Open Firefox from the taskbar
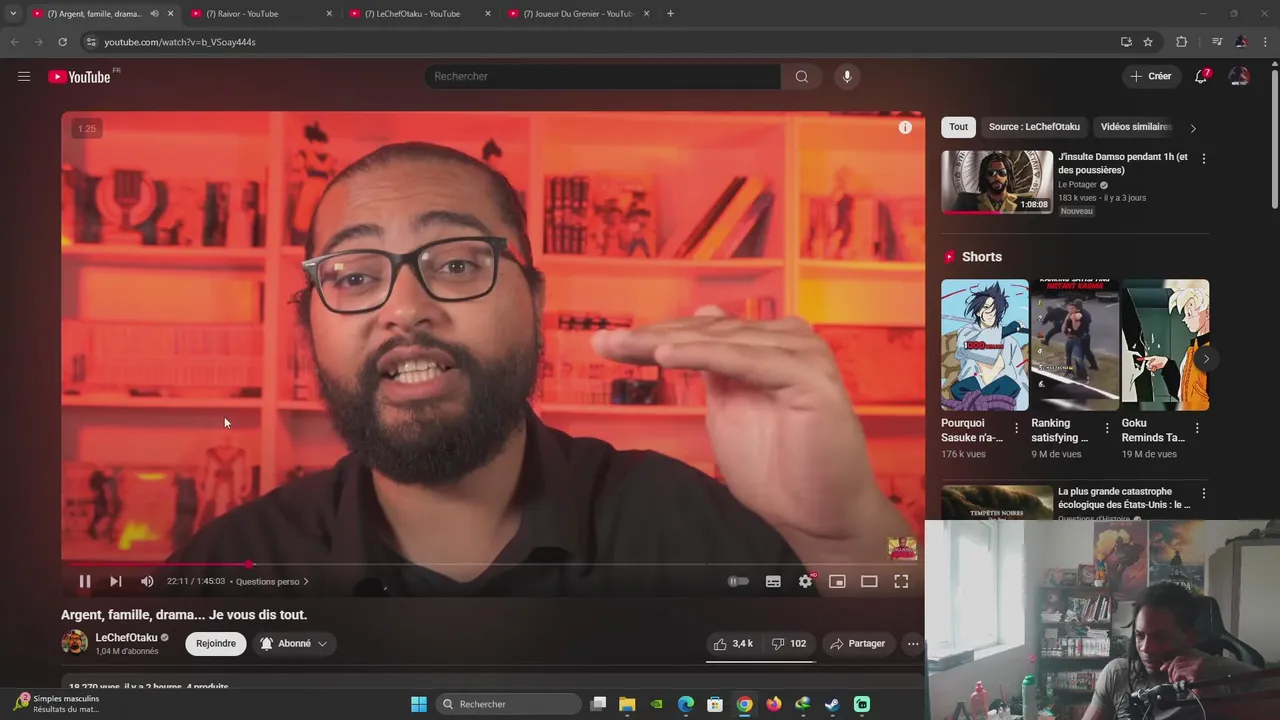Image resolution: width=1280 pixels, height=720 pixels. click(x=773, y=704)
